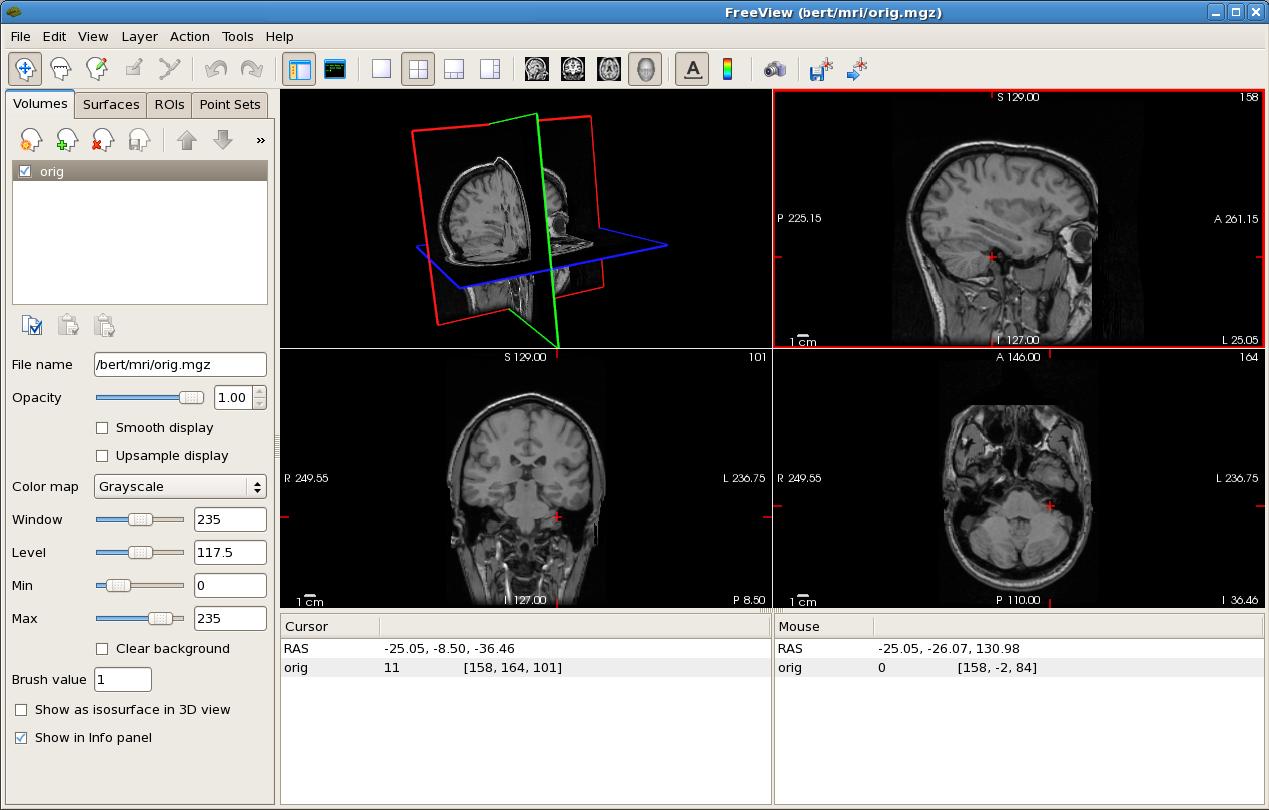Switch main view to sagittal
Image resolution: width=1269 pixels, height=810 pixels.
click(537, 69)
